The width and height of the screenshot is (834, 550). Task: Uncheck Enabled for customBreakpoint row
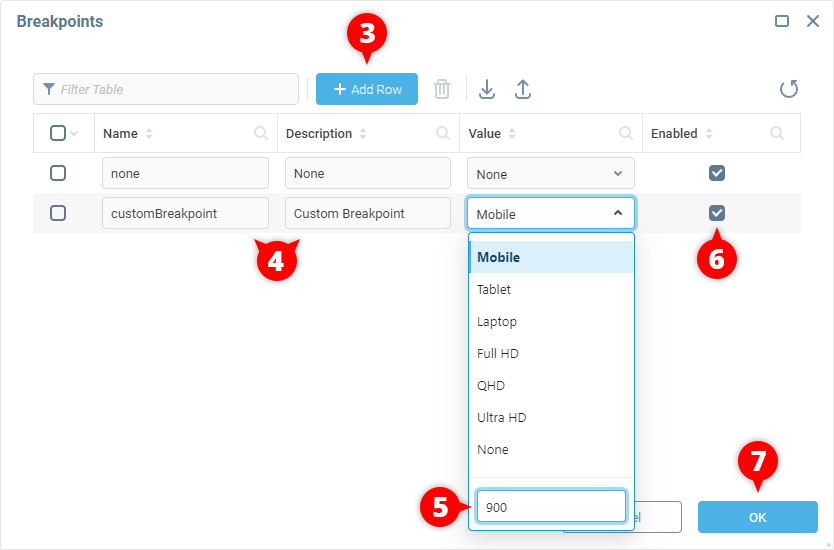tap(717, 213)
